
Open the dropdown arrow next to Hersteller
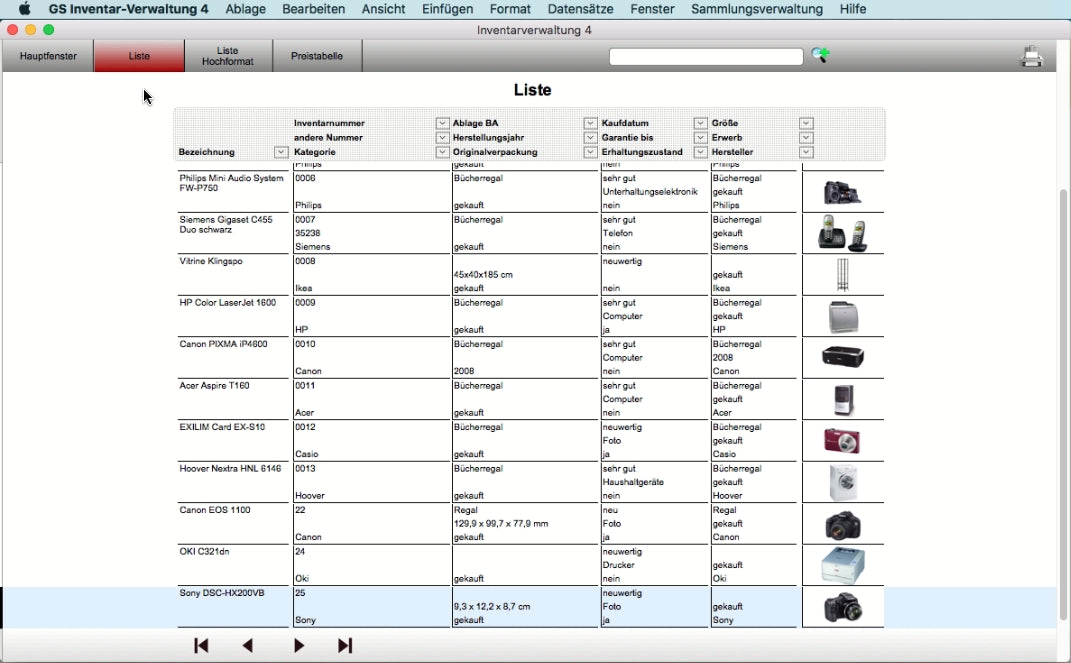806,153
